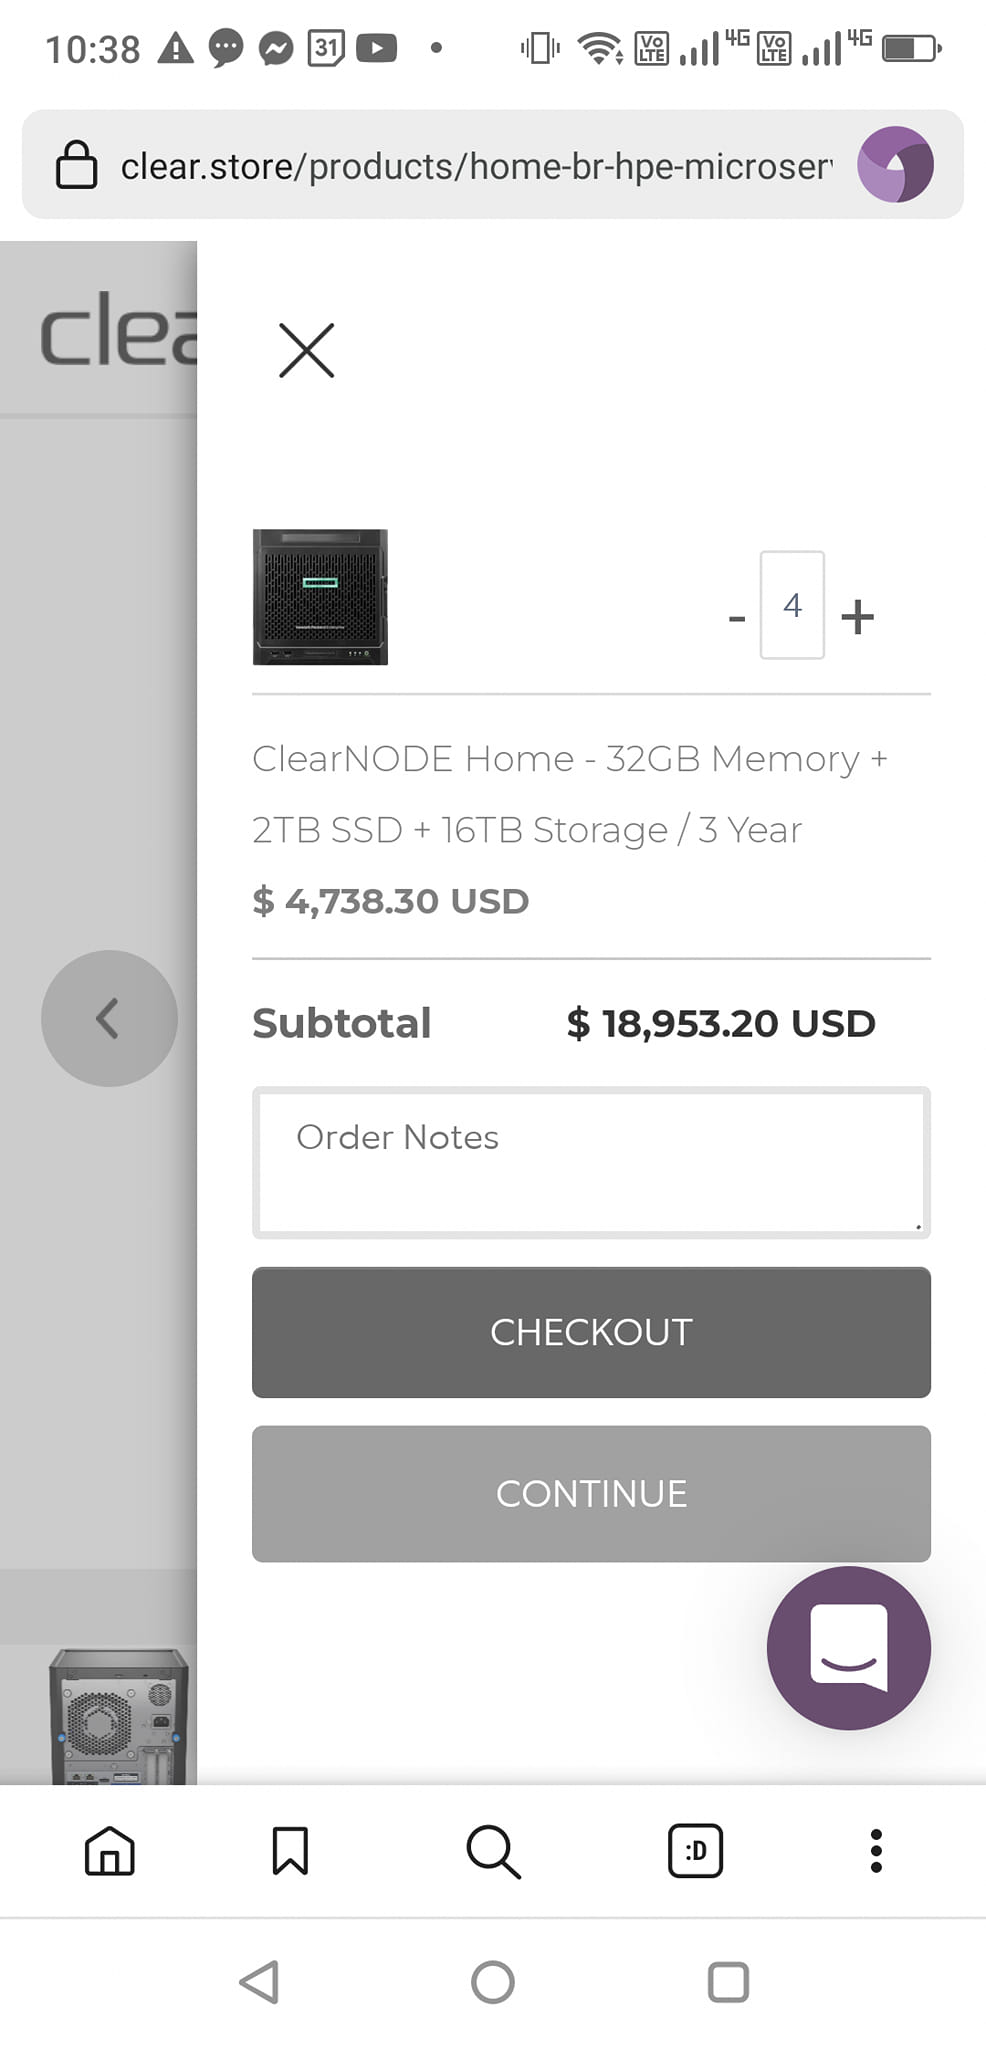Close the cart drawer with X

click(307, 350)
